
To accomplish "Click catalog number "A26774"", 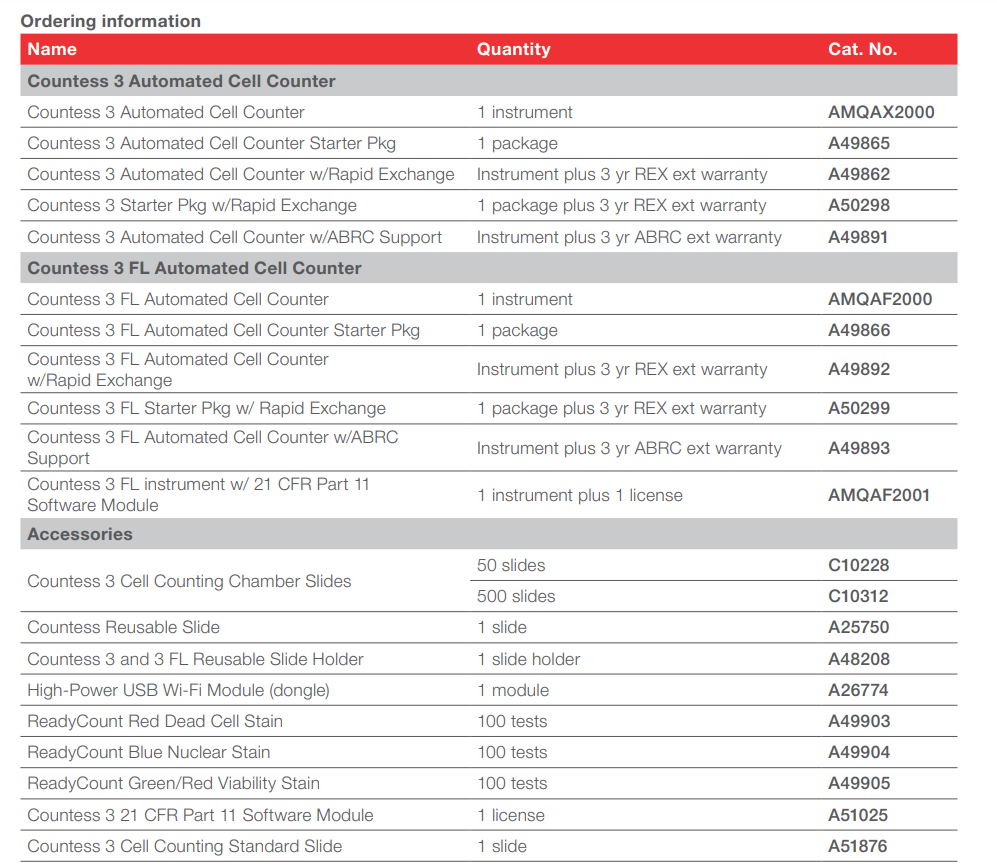I will (858, 691).
